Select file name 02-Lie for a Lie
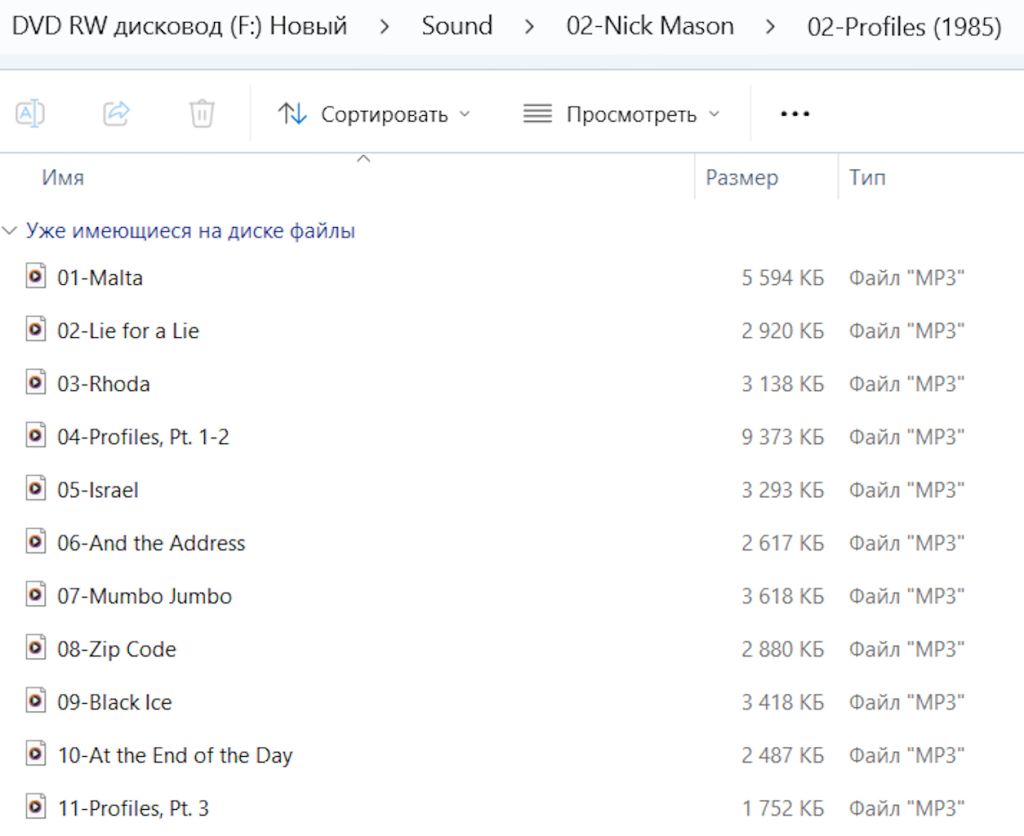1024x836 pixels. click(128, 330)
